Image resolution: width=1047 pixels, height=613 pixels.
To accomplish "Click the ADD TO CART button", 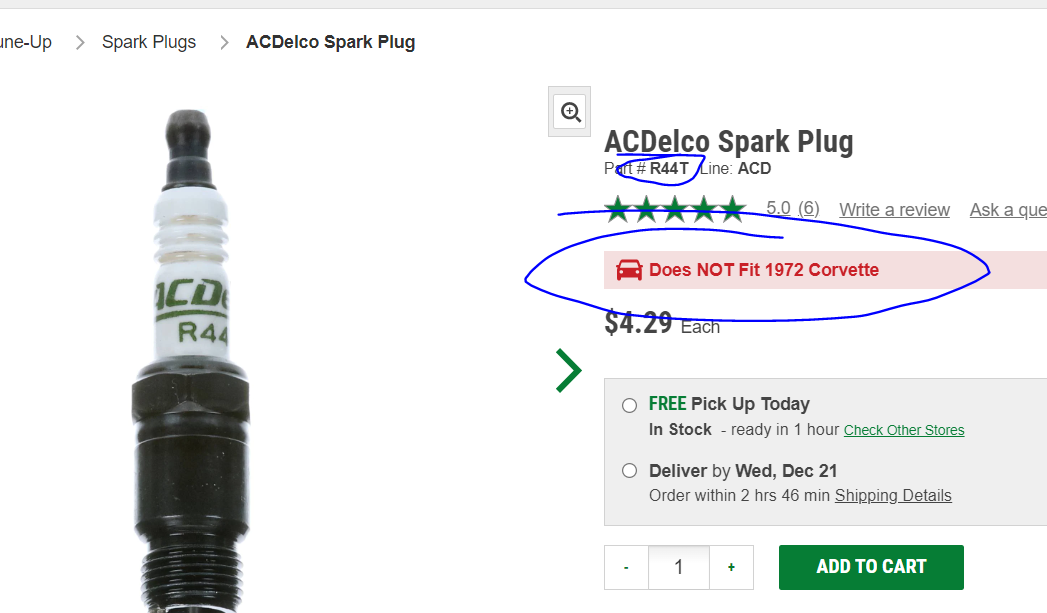I will (870, 567).
